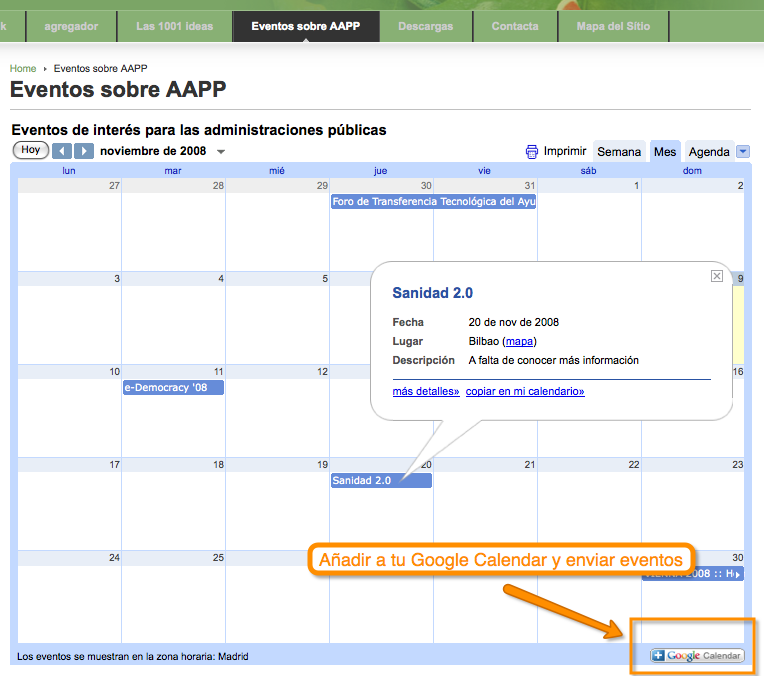Open Mapa del Sitio menu item

coord(613,26)
